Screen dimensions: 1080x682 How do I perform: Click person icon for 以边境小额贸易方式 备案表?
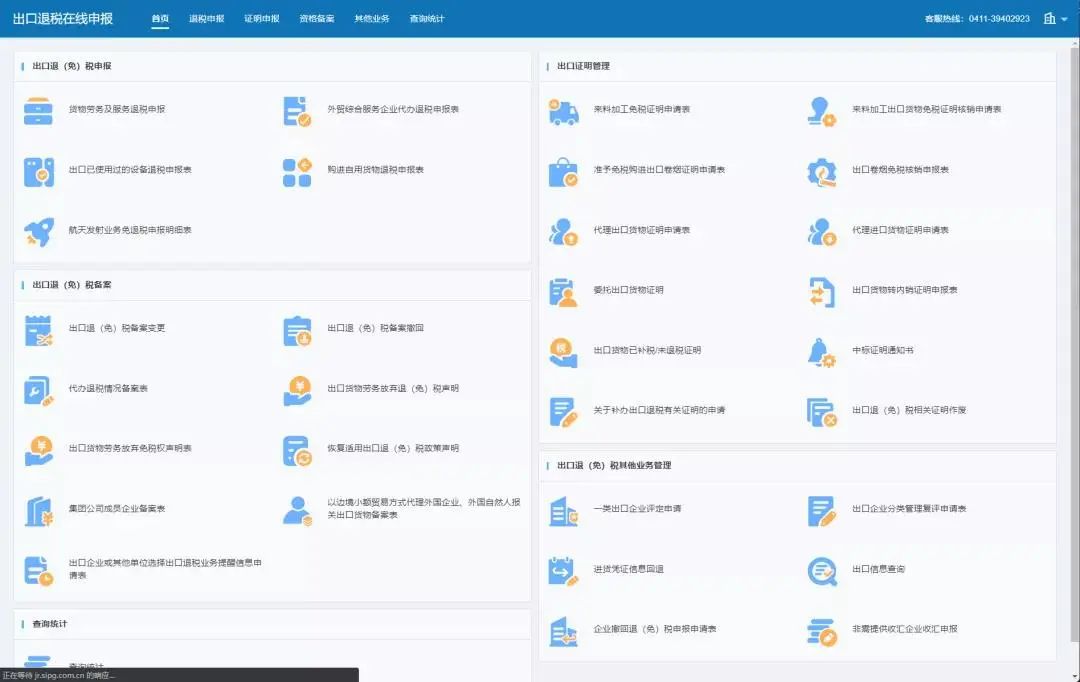pyautogui.click(x=297, y=511)
